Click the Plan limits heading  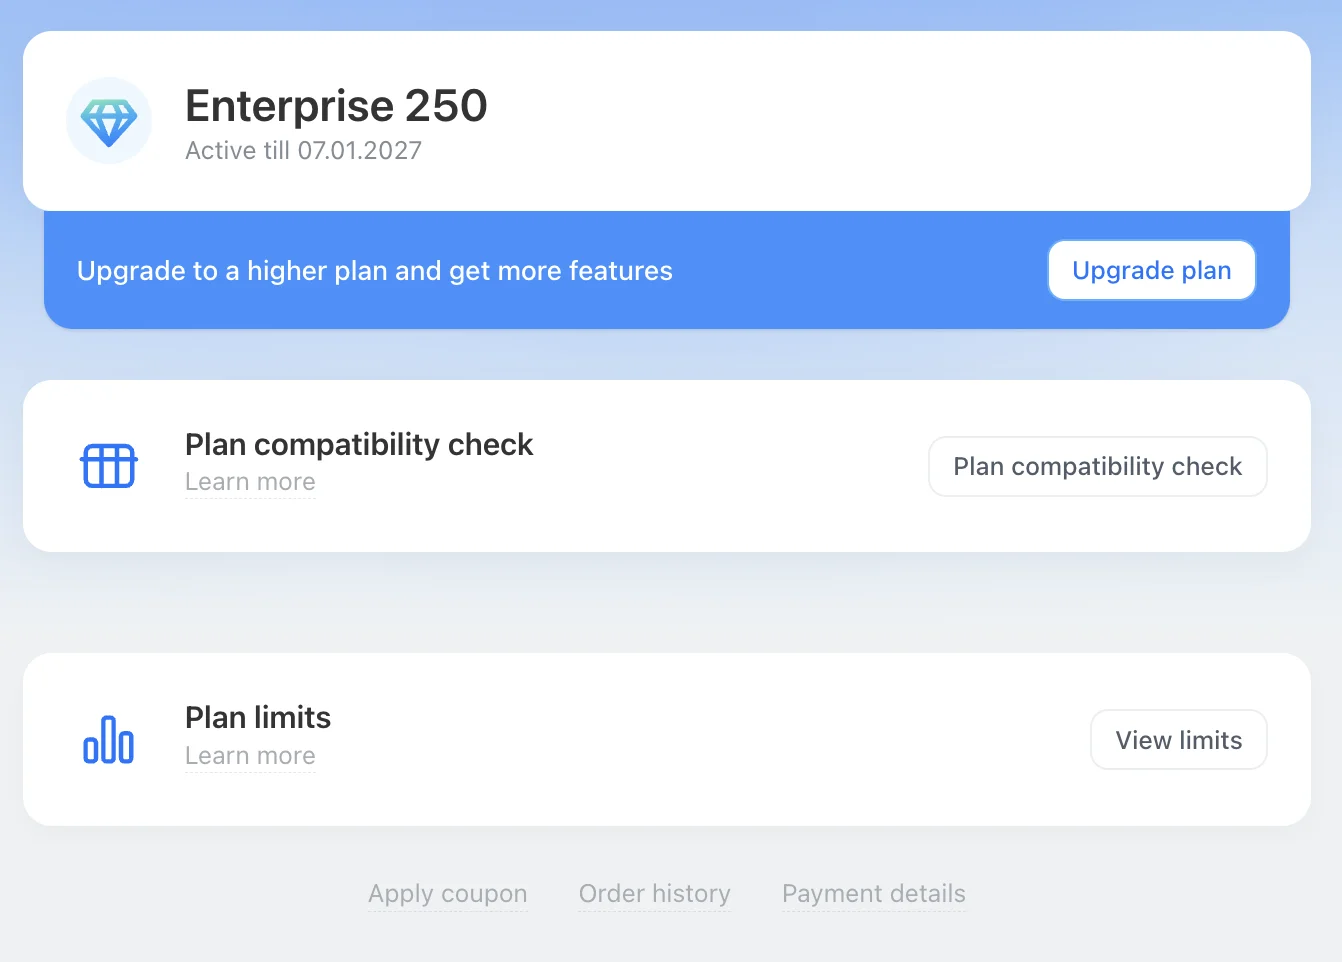(258, 717)
